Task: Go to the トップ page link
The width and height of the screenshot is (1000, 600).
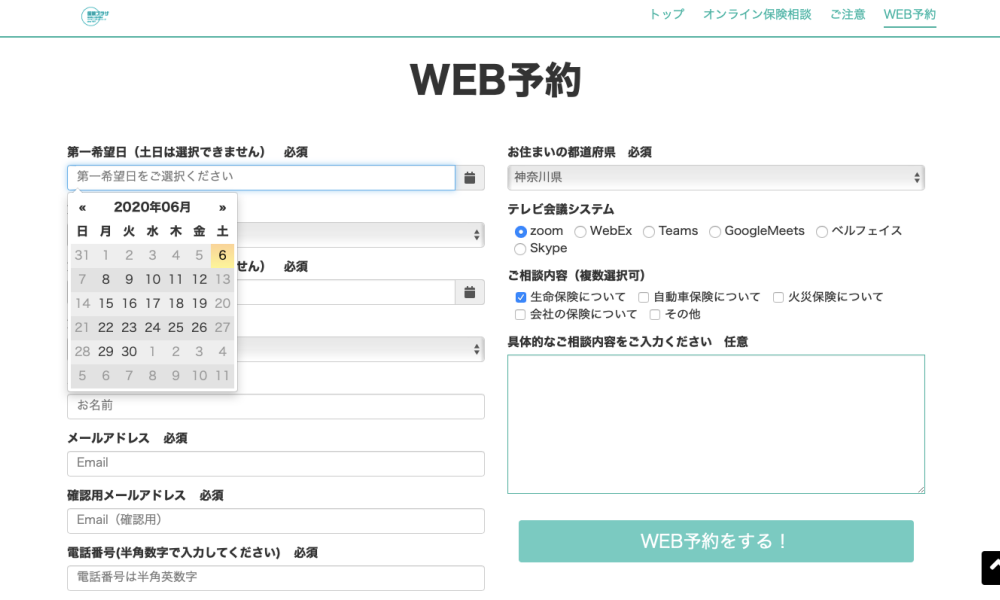Action: click(x=666, y=14)
